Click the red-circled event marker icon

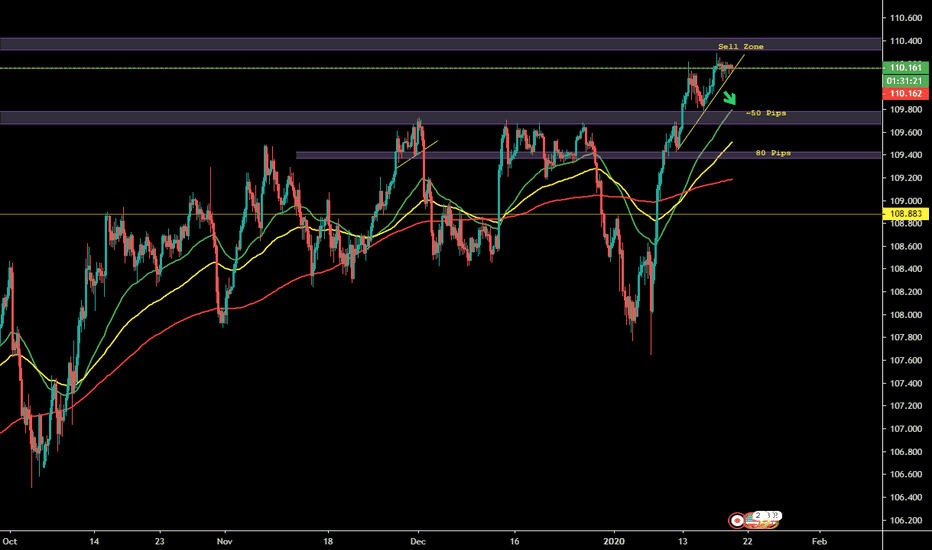click(x=737, y=520)
